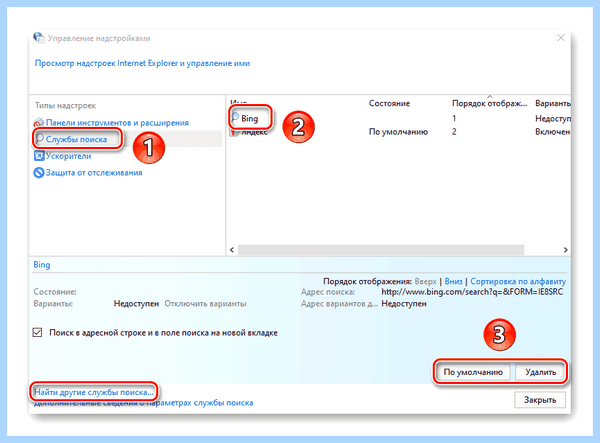Toggle address bar search checkbox
Image resolution: width=600 pixels, height=443 pixels.
pyautogui.click(x=38, y=332)
